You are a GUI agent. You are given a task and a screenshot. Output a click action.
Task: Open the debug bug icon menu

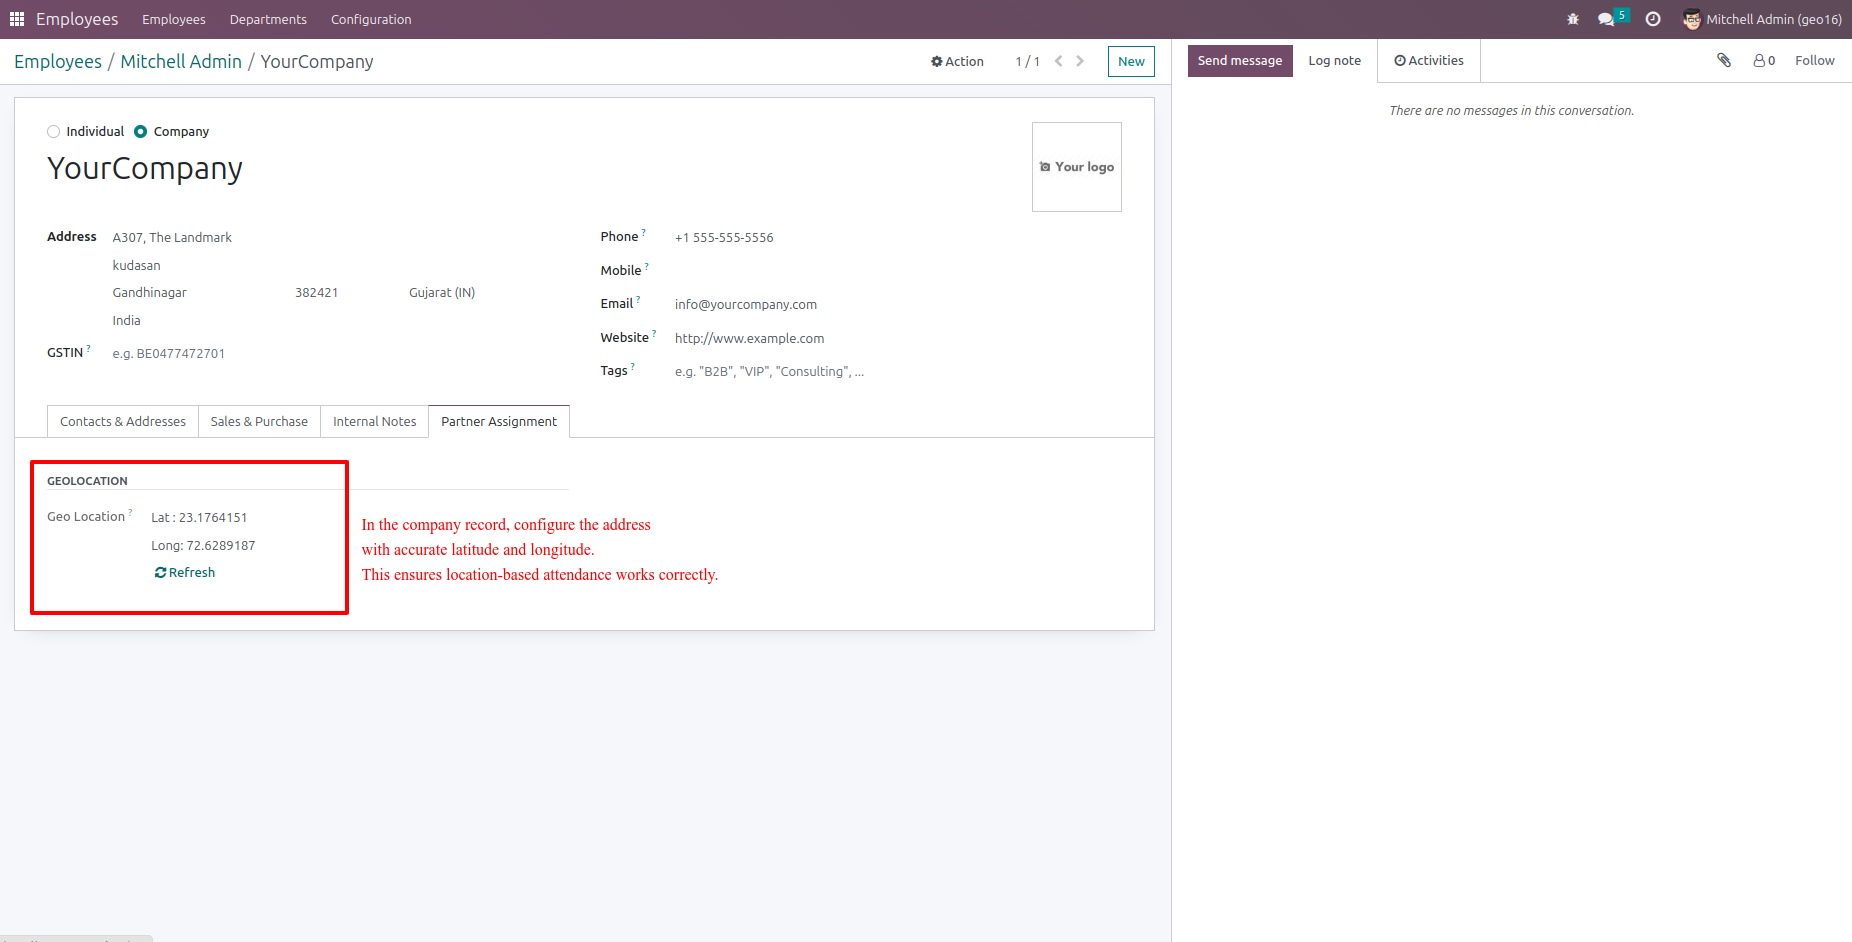coord(1573,19)
